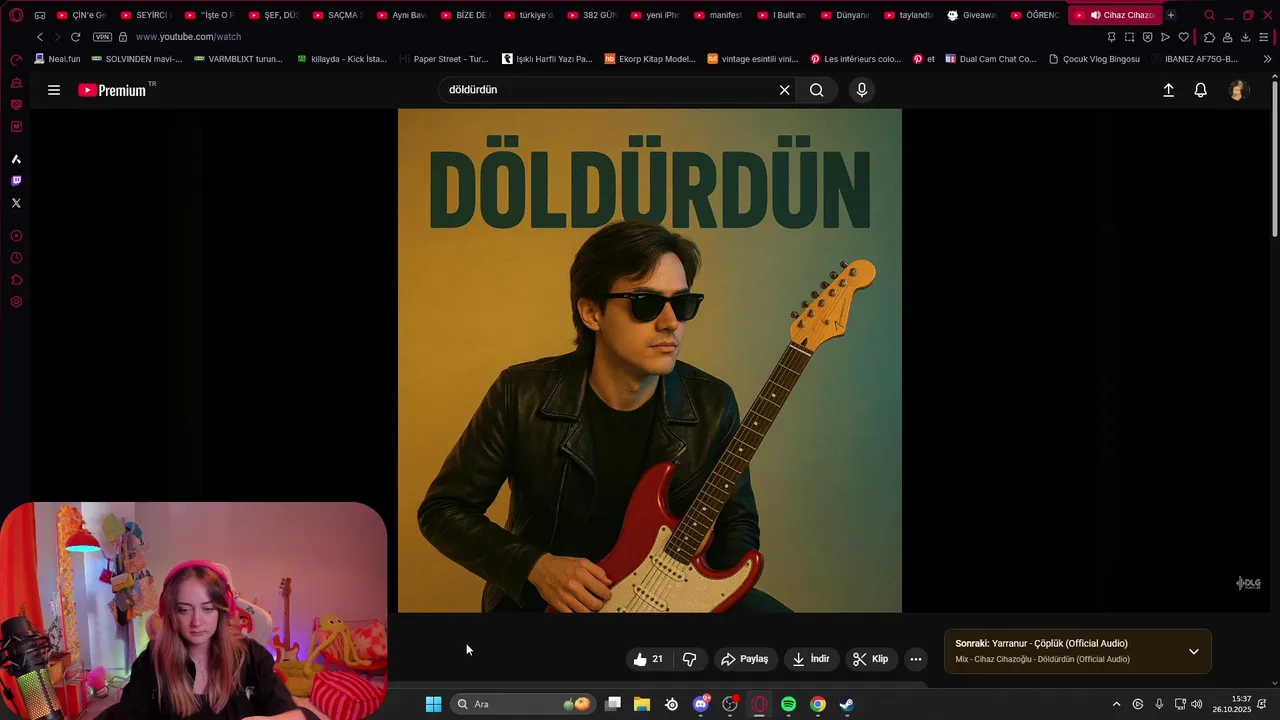Open Opera easy setup menu
Viewport: 1280px width, 720px height.
(1265, 37)
